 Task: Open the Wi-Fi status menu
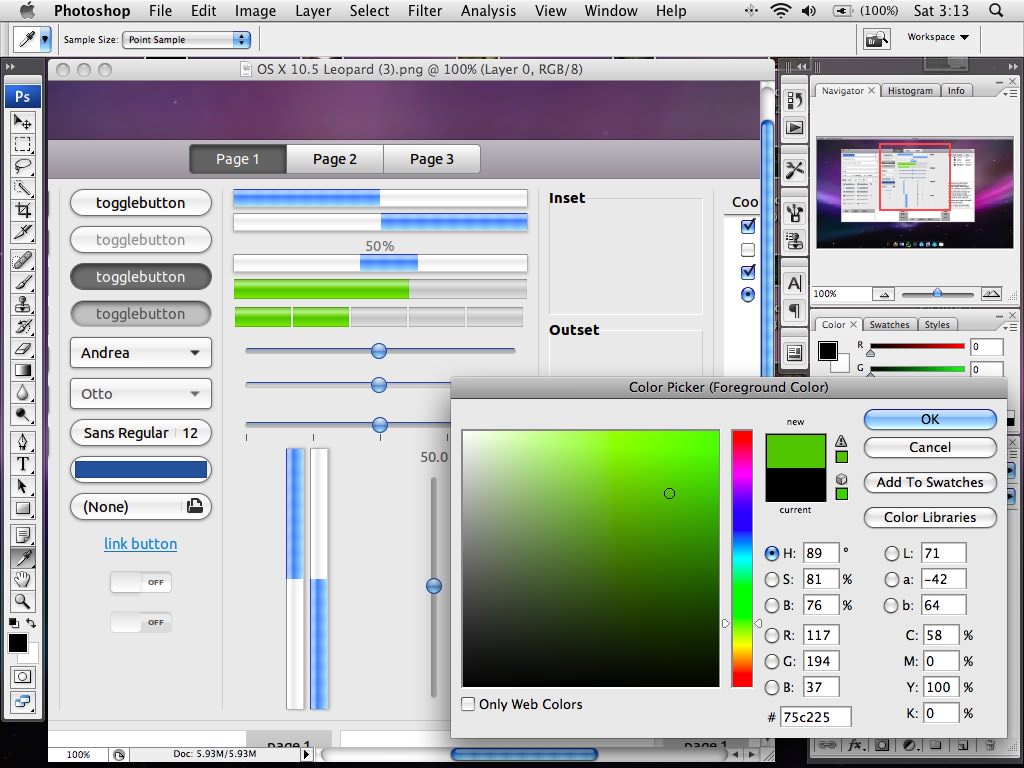coord(781,10)
